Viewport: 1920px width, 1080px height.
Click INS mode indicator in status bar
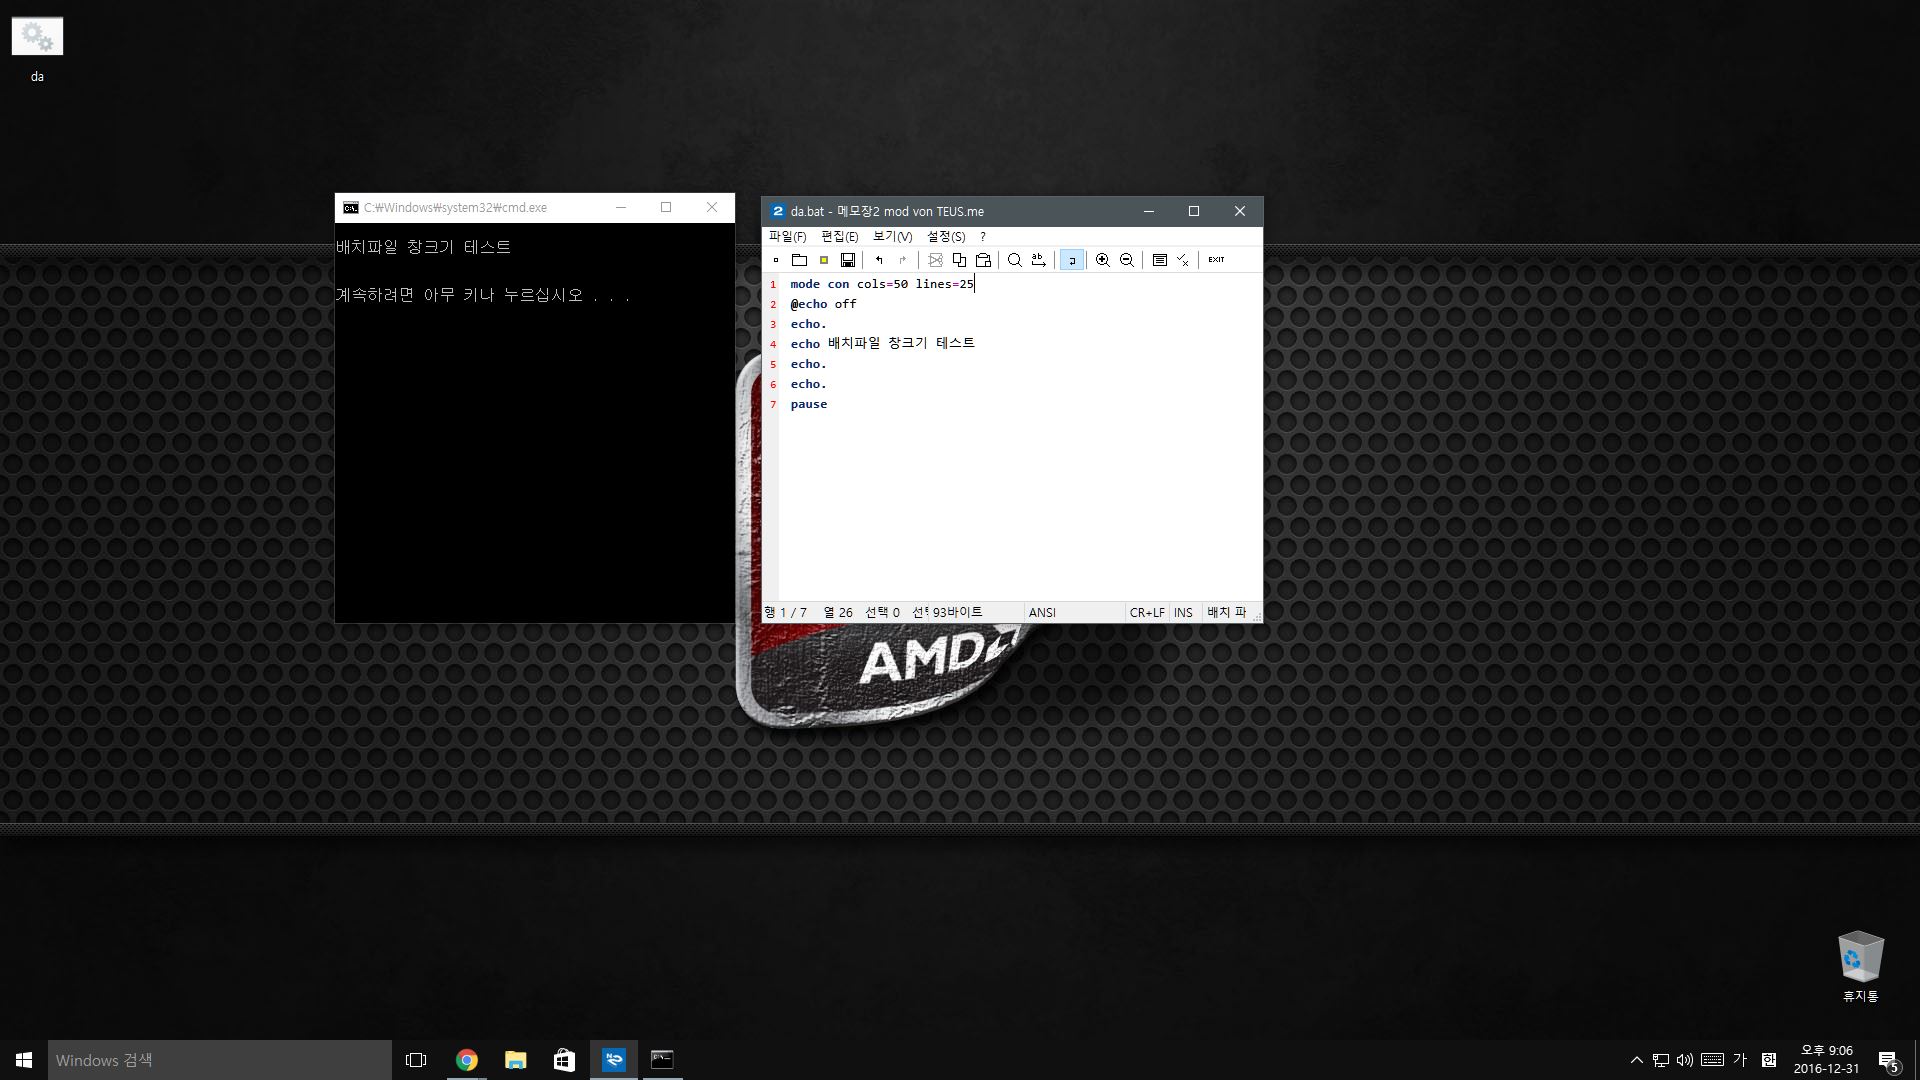[x=1183, y=613]
